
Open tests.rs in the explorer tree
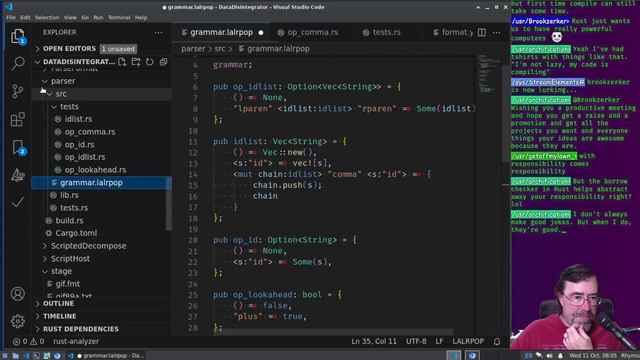74,208
